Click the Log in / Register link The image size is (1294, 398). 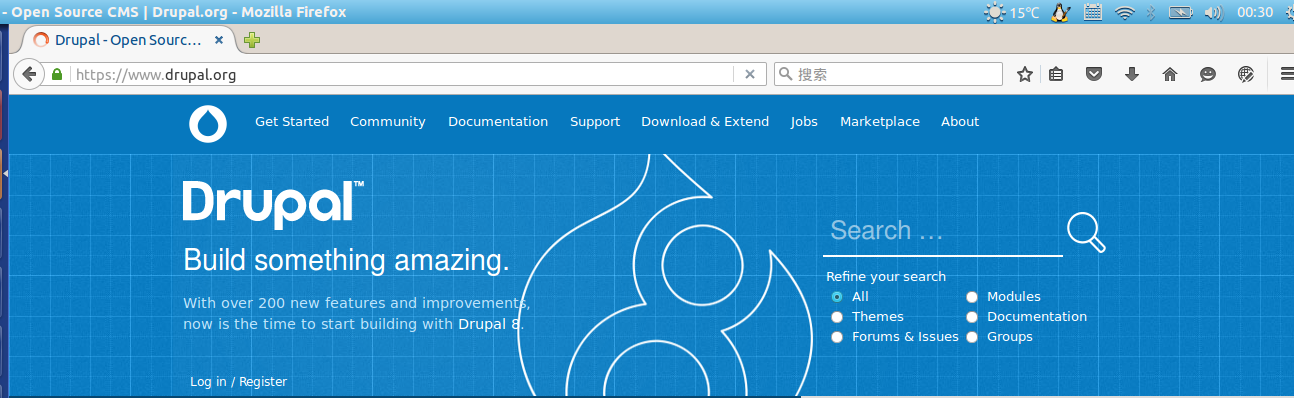pyautogui.click(x=238, y=382)
